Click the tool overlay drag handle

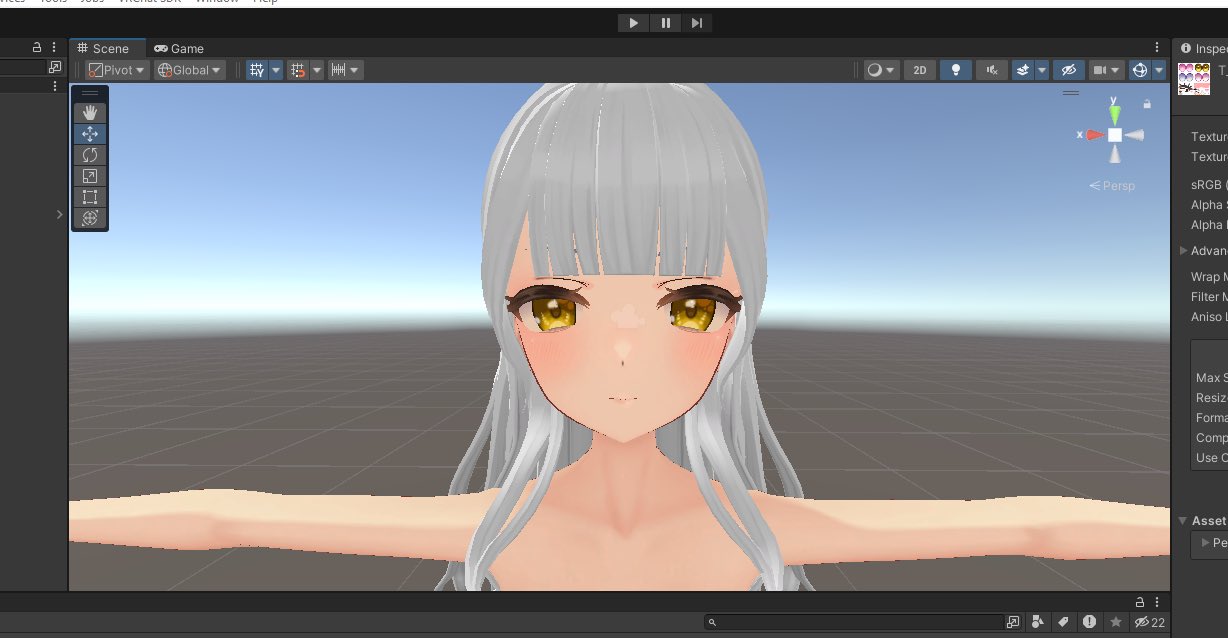point(90,93)
